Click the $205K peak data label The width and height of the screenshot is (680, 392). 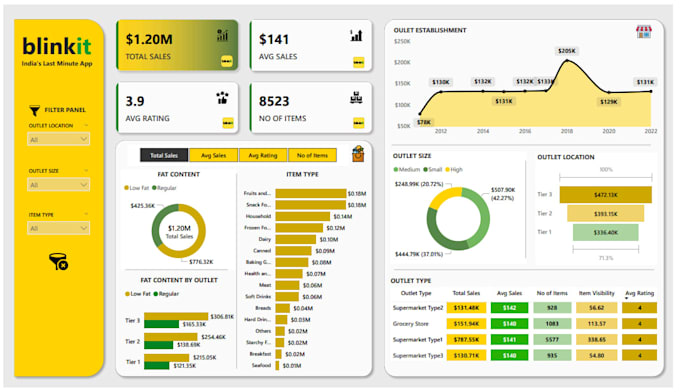pyautogui.click(x=566, y=51)
